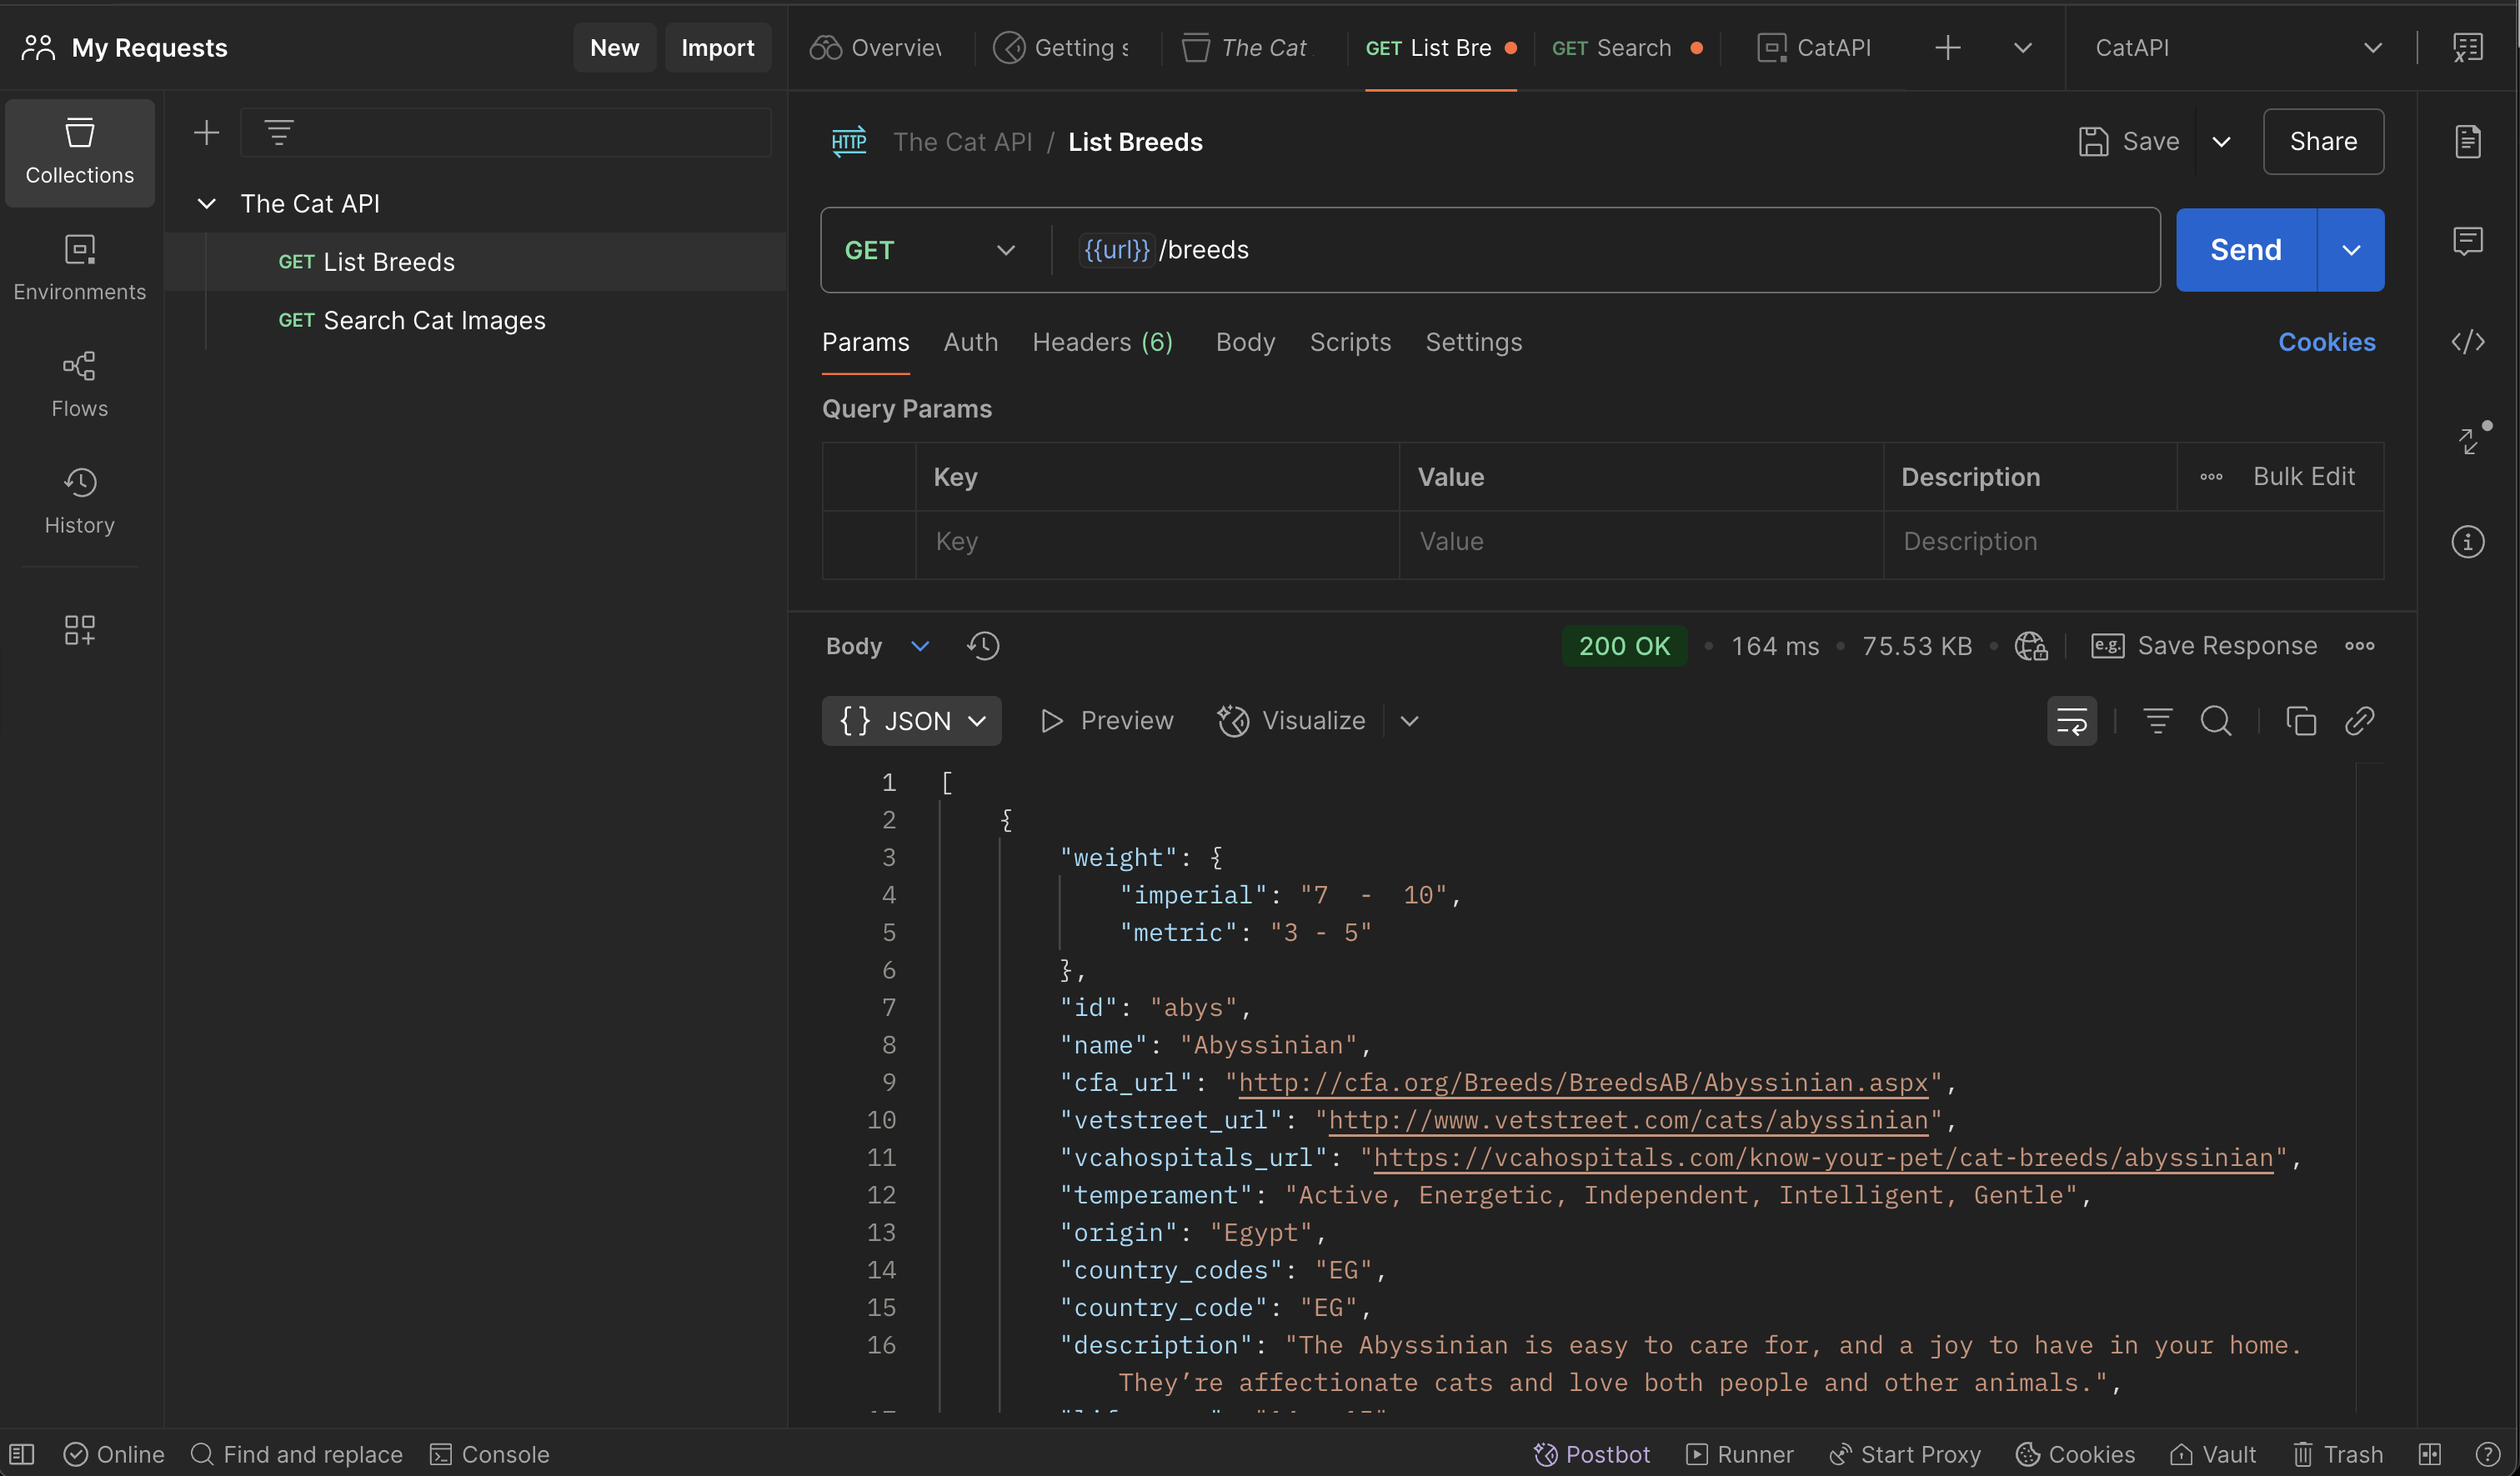Open the response history clock icon
This screenshot has width=2520, height=1476.
pyautogui.click(x=983, y=646)
